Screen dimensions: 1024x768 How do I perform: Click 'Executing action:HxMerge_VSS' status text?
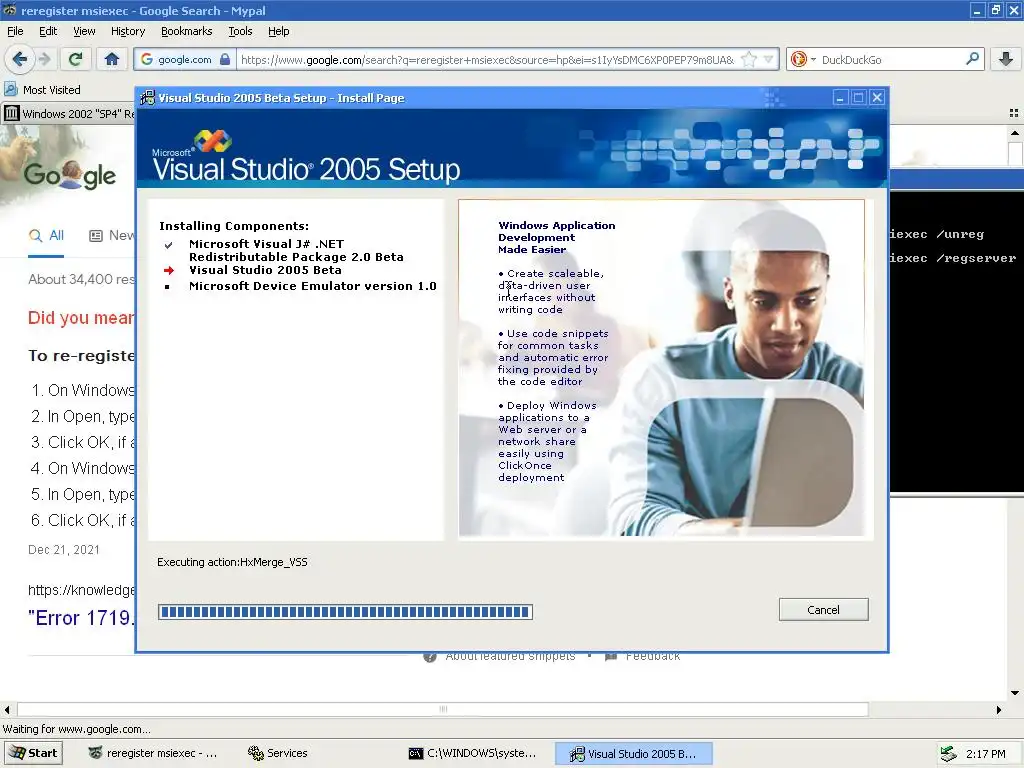(232, 562)
